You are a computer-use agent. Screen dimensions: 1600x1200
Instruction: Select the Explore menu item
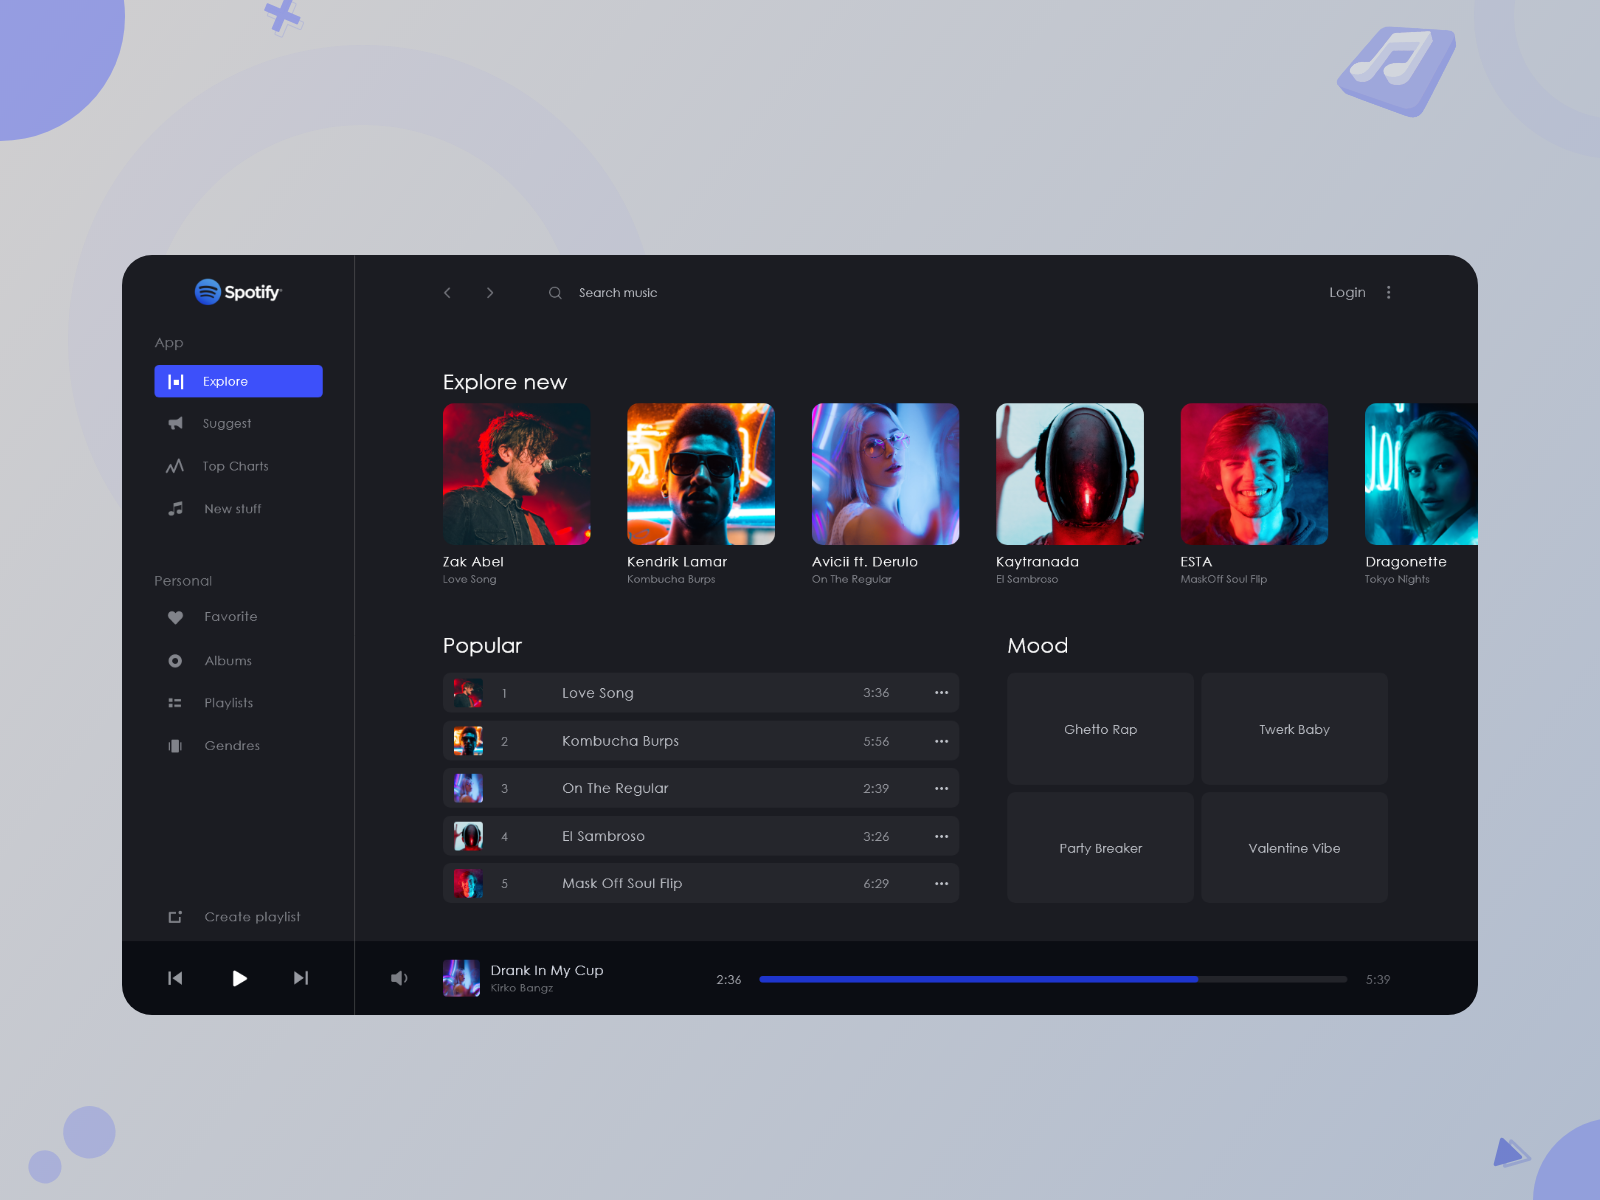238,381
